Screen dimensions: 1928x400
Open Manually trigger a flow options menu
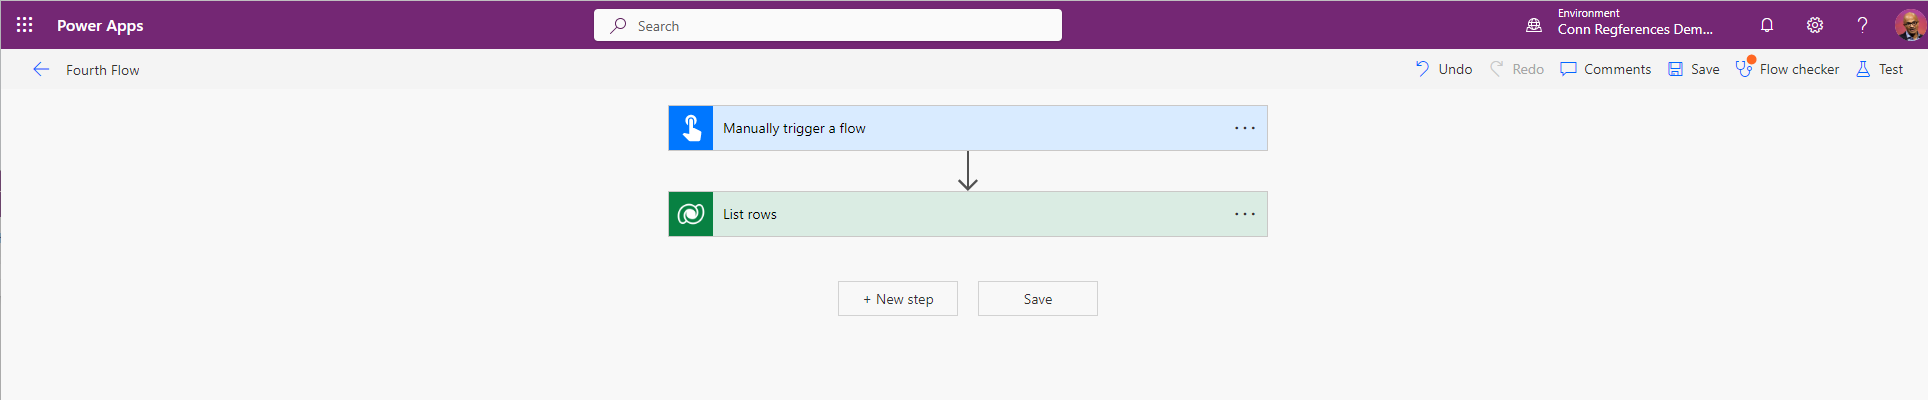pyautogui.click(x=1244, y=128)
